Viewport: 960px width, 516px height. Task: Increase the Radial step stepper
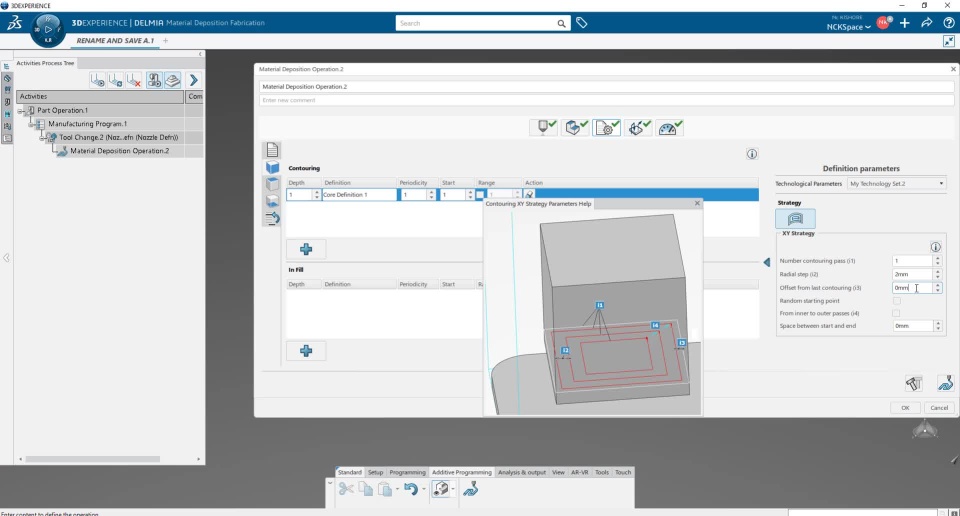[x=937, y=272]
